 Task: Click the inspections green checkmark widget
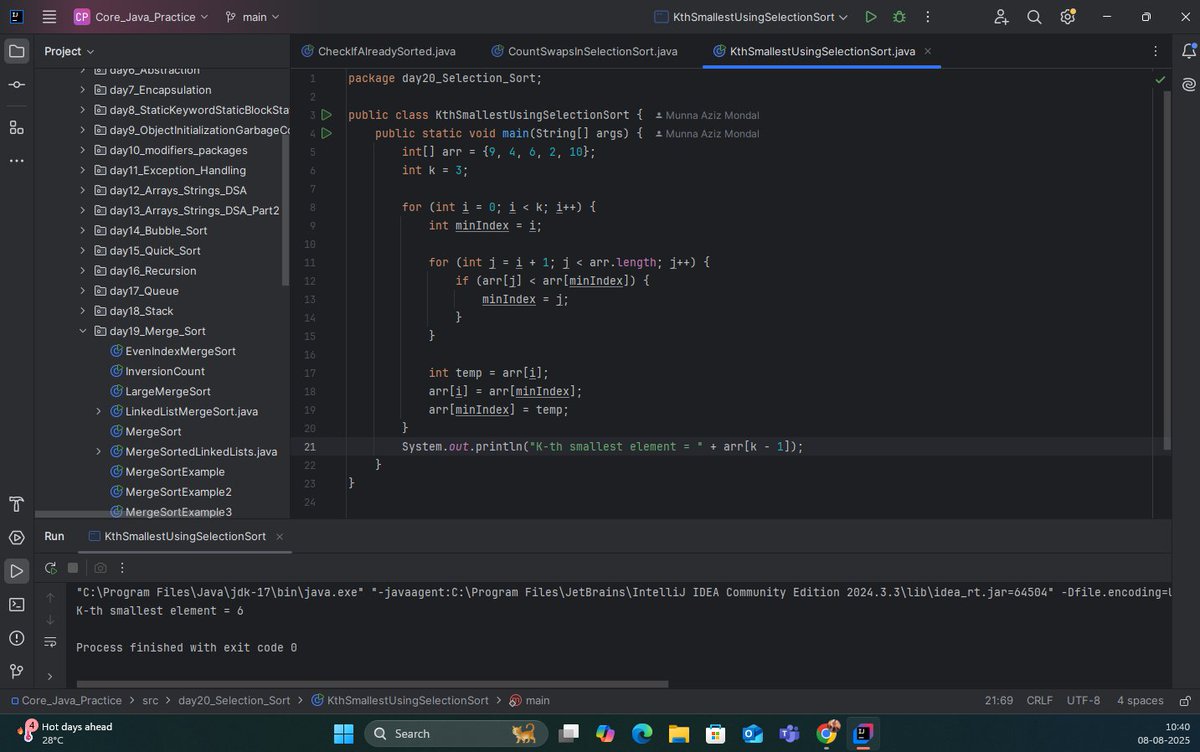point(1160,78)
